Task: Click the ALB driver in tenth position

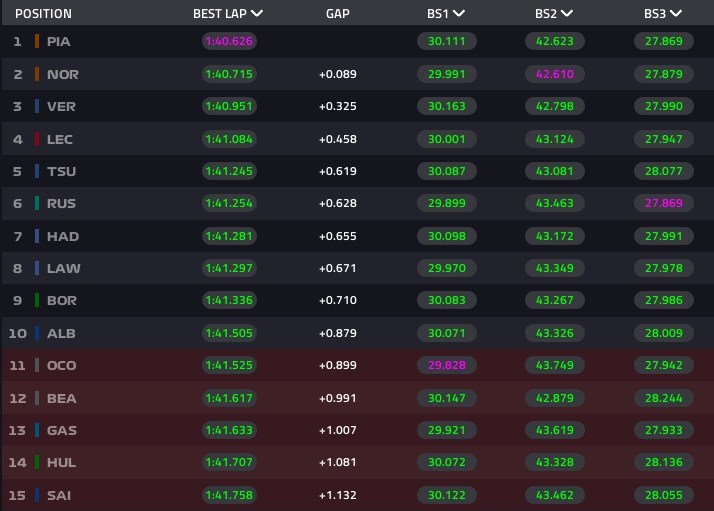Action: (x=61, y=333)
